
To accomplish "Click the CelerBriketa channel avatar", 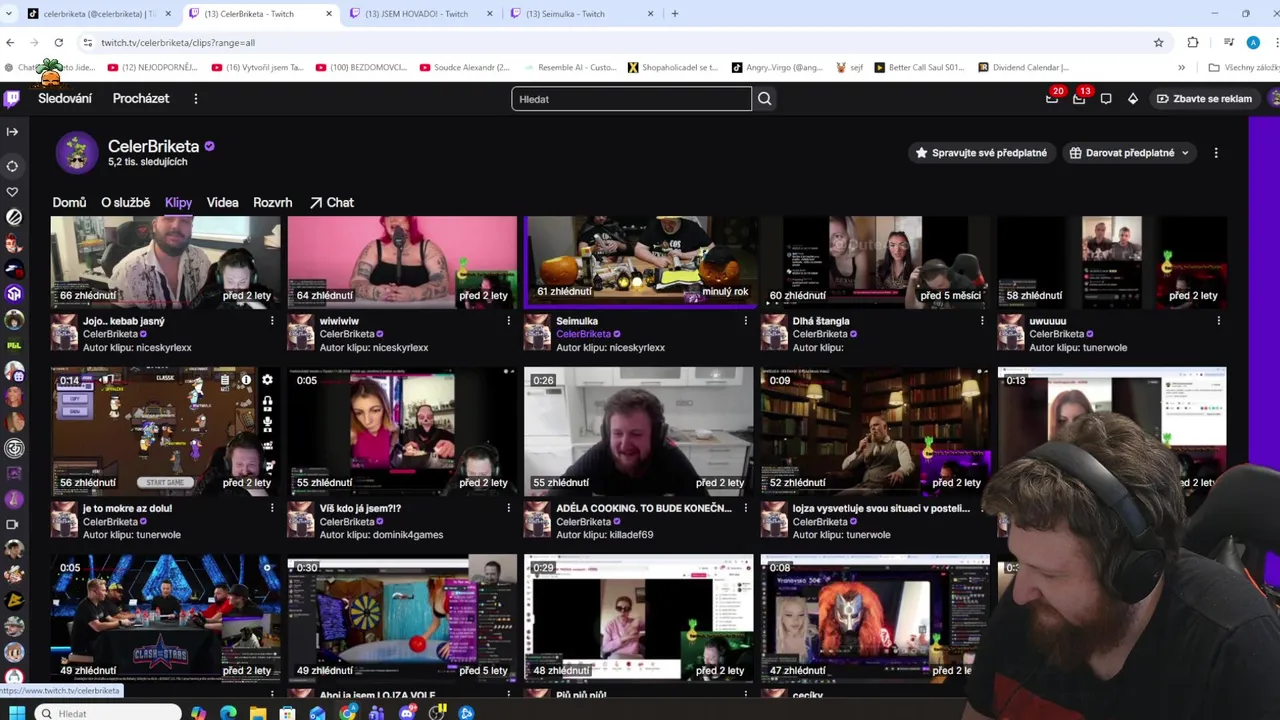I will tap(77, 153).
